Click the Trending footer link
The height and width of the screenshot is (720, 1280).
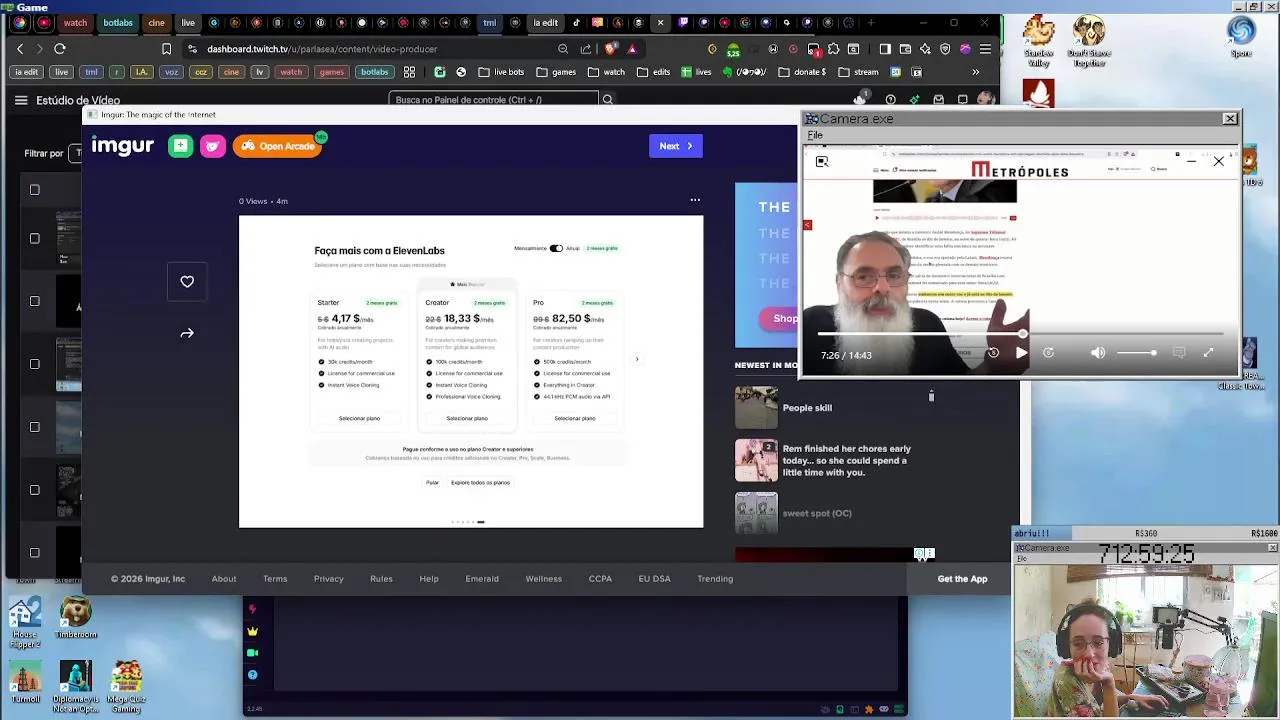(x=715, y=579)
